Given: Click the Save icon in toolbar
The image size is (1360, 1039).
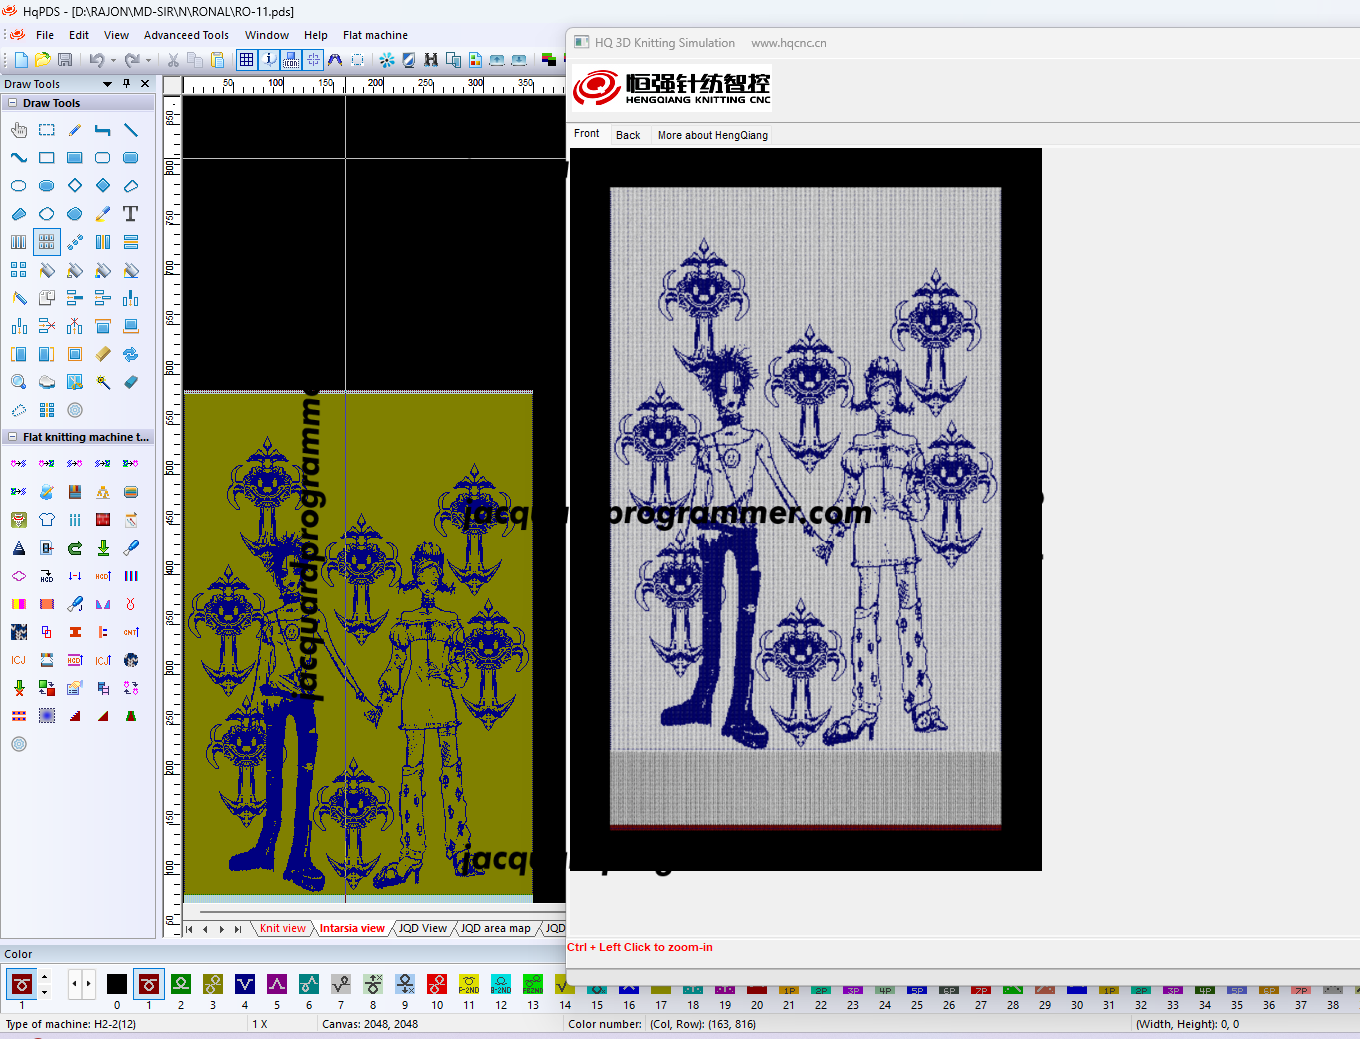Looking at the screenshot, I should 65,60.
